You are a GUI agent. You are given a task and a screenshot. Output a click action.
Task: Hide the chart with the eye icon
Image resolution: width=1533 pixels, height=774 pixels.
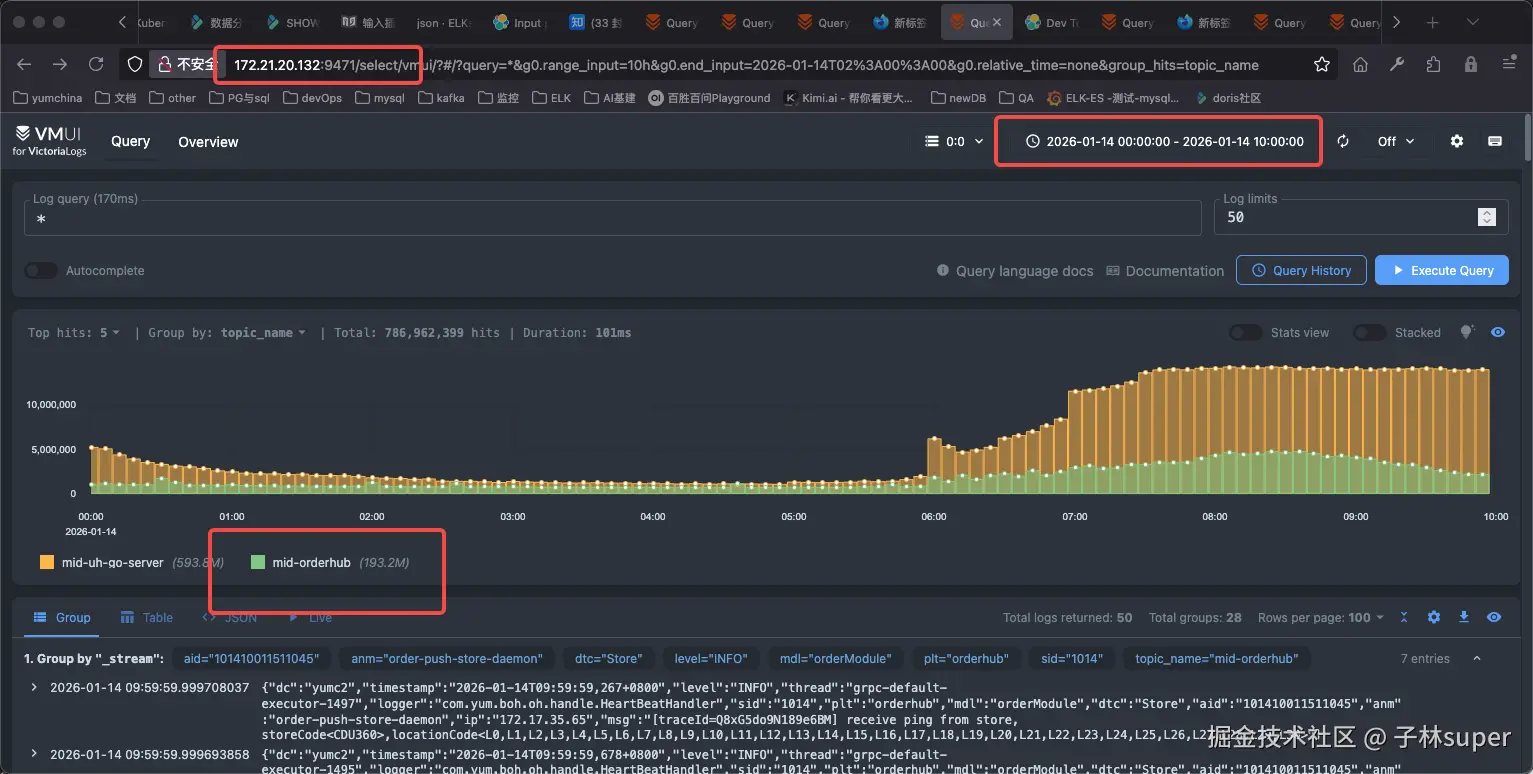1498,332
